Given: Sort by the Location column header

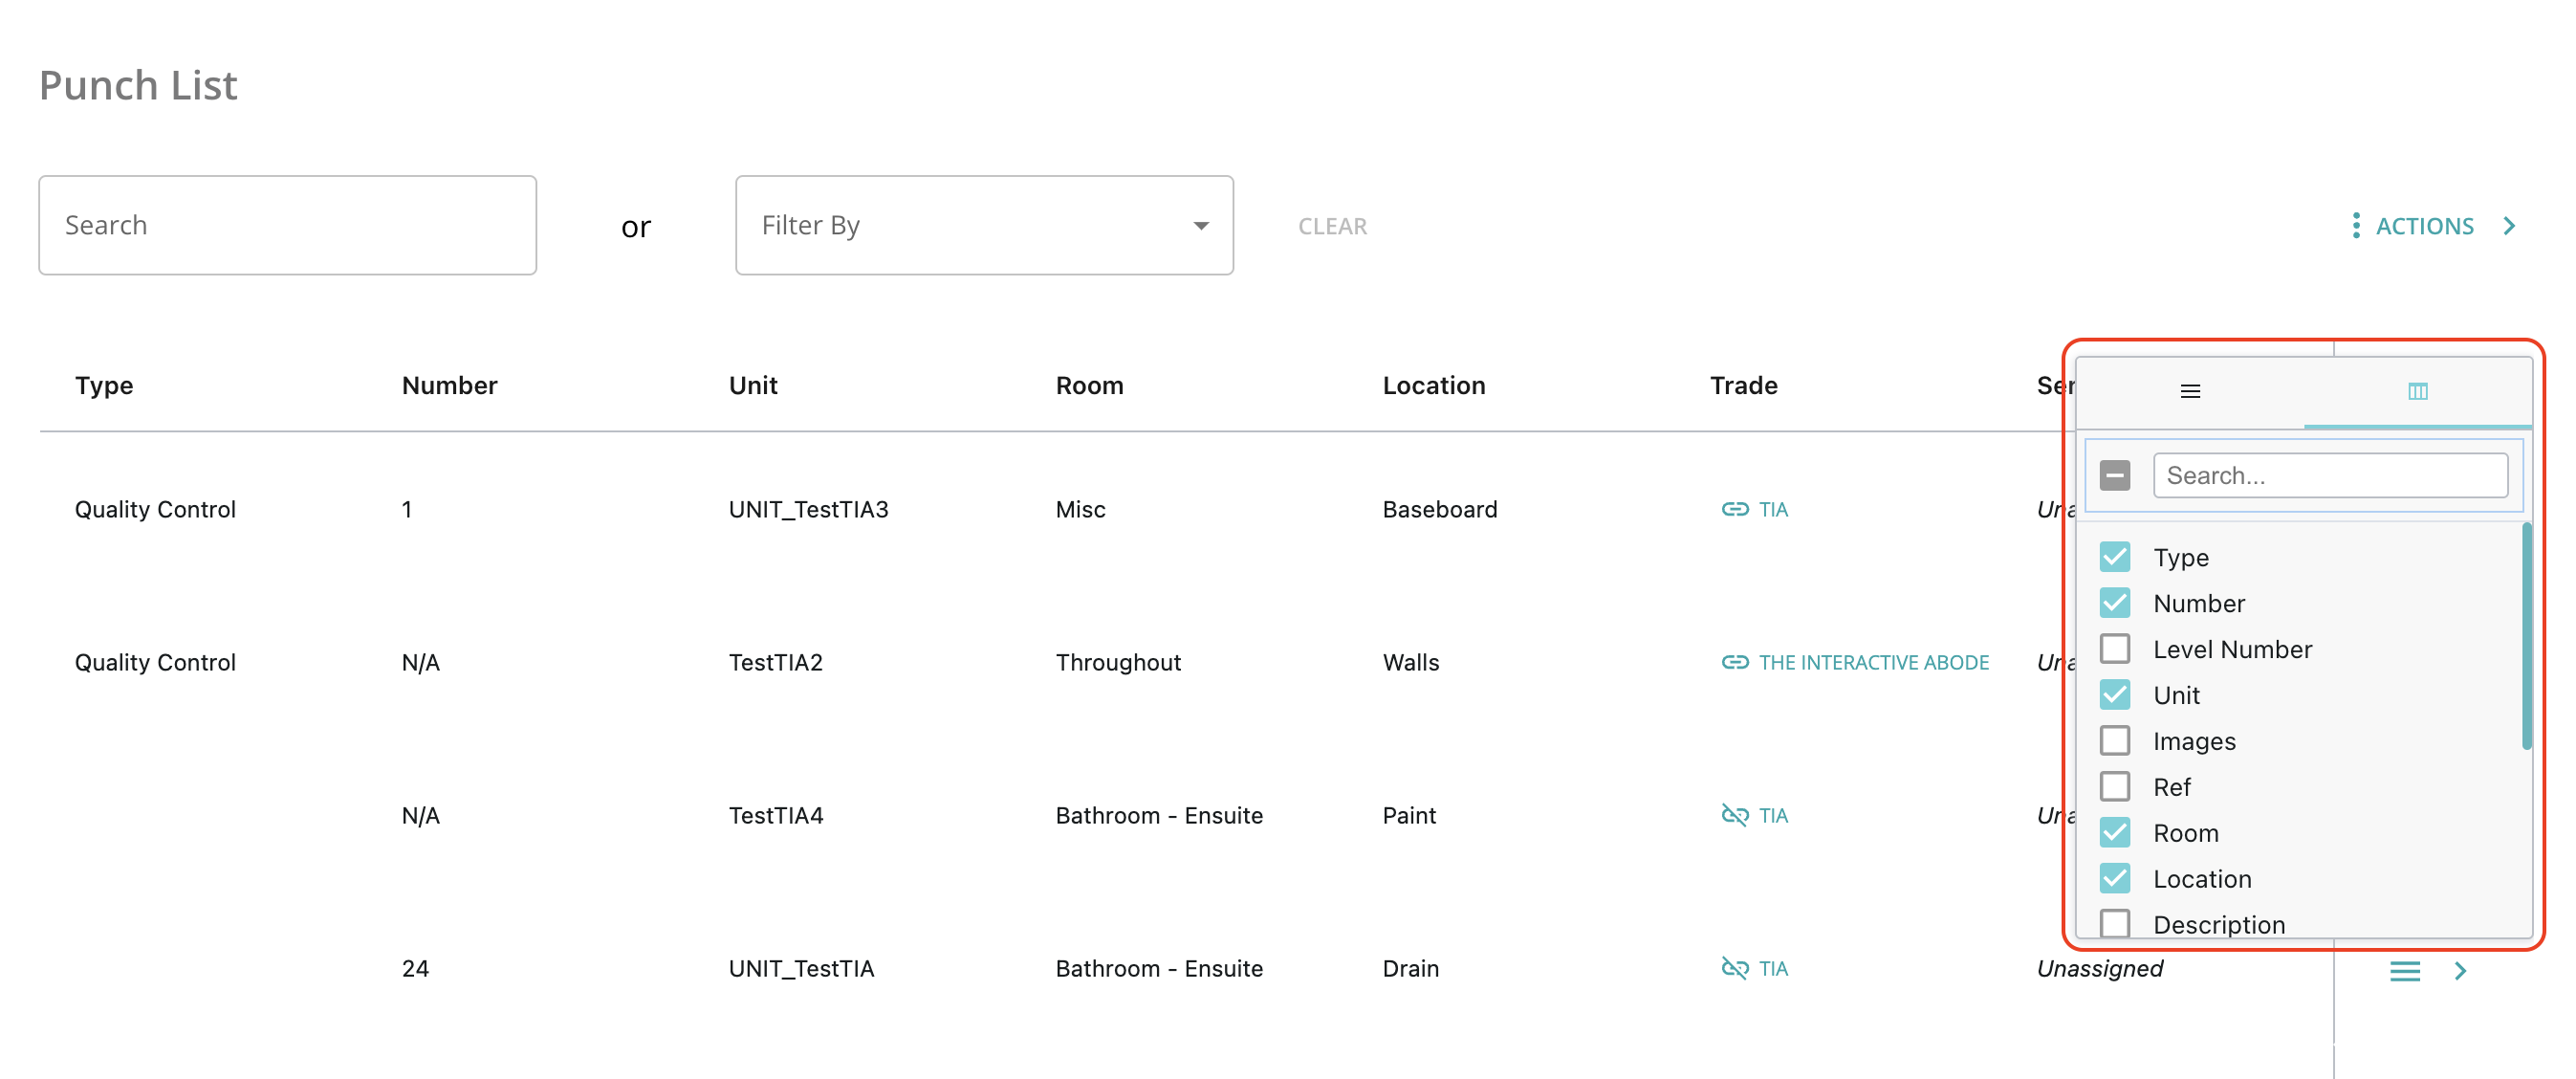Looking at the screenshot, I should click(1433, 385).
